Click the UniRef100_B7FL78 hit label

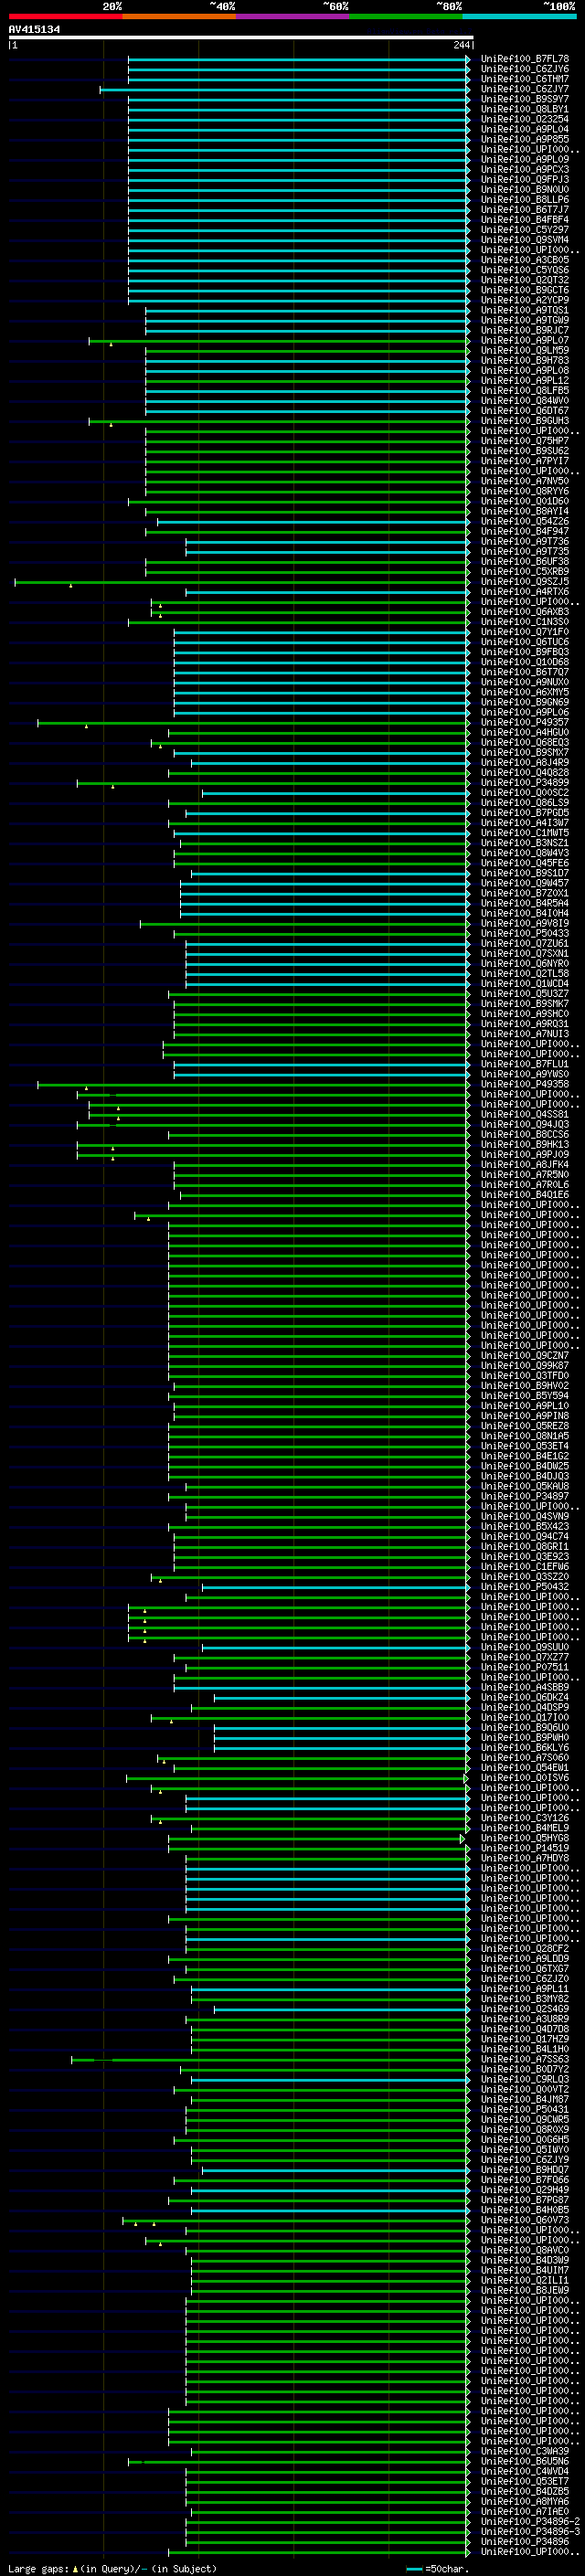[x=525, y=59]
